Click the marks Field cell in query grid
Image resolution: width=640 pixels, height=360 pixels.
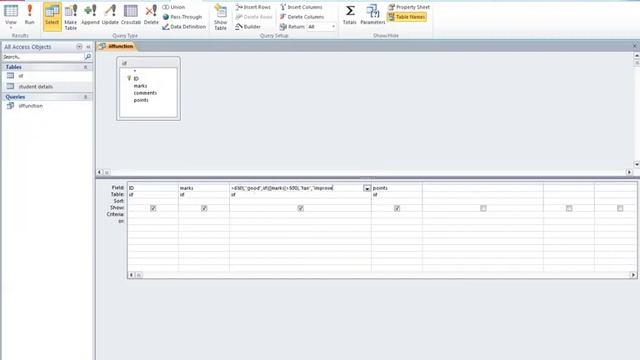[x=204, y=188]
